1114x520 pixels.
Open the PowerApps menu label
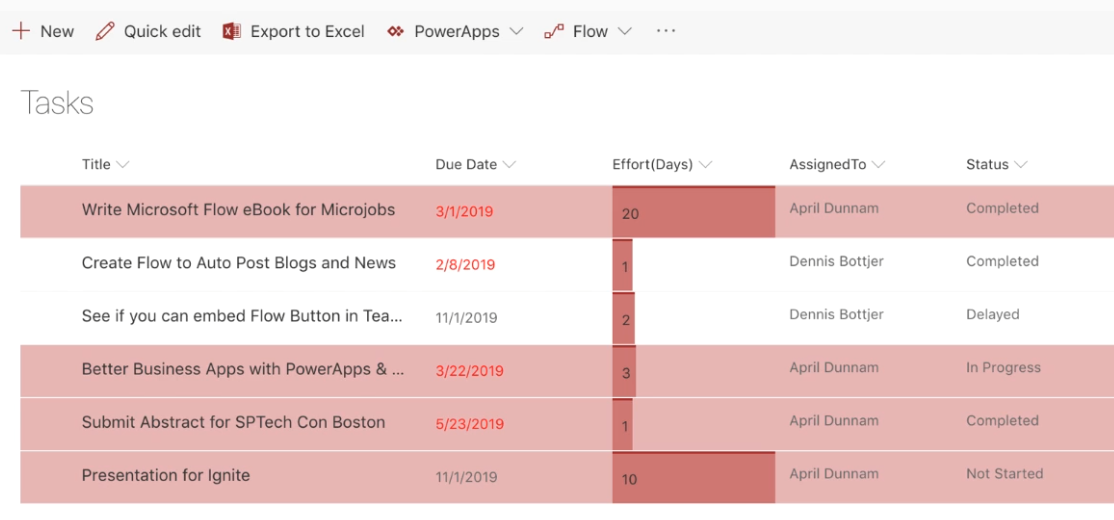[x=457, y=31]
